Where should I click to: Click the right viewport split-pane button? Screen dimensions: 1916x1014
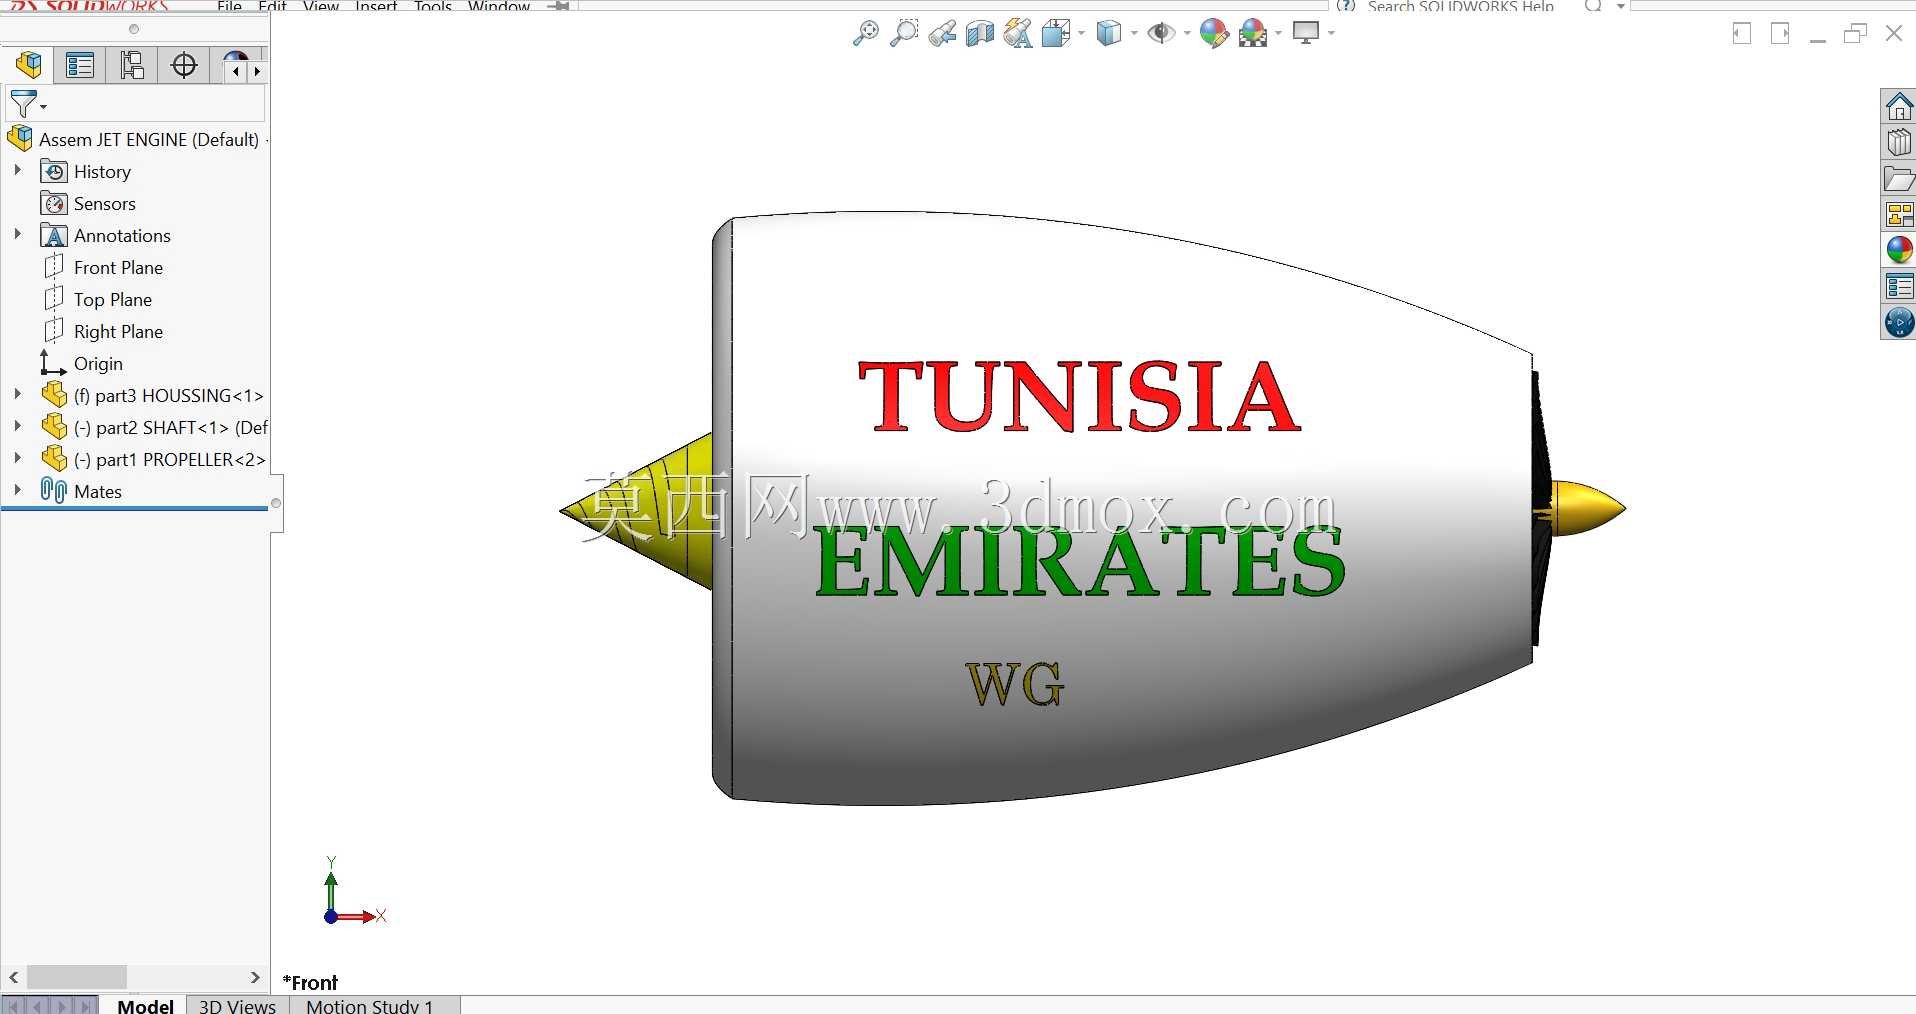[1780, 33]
